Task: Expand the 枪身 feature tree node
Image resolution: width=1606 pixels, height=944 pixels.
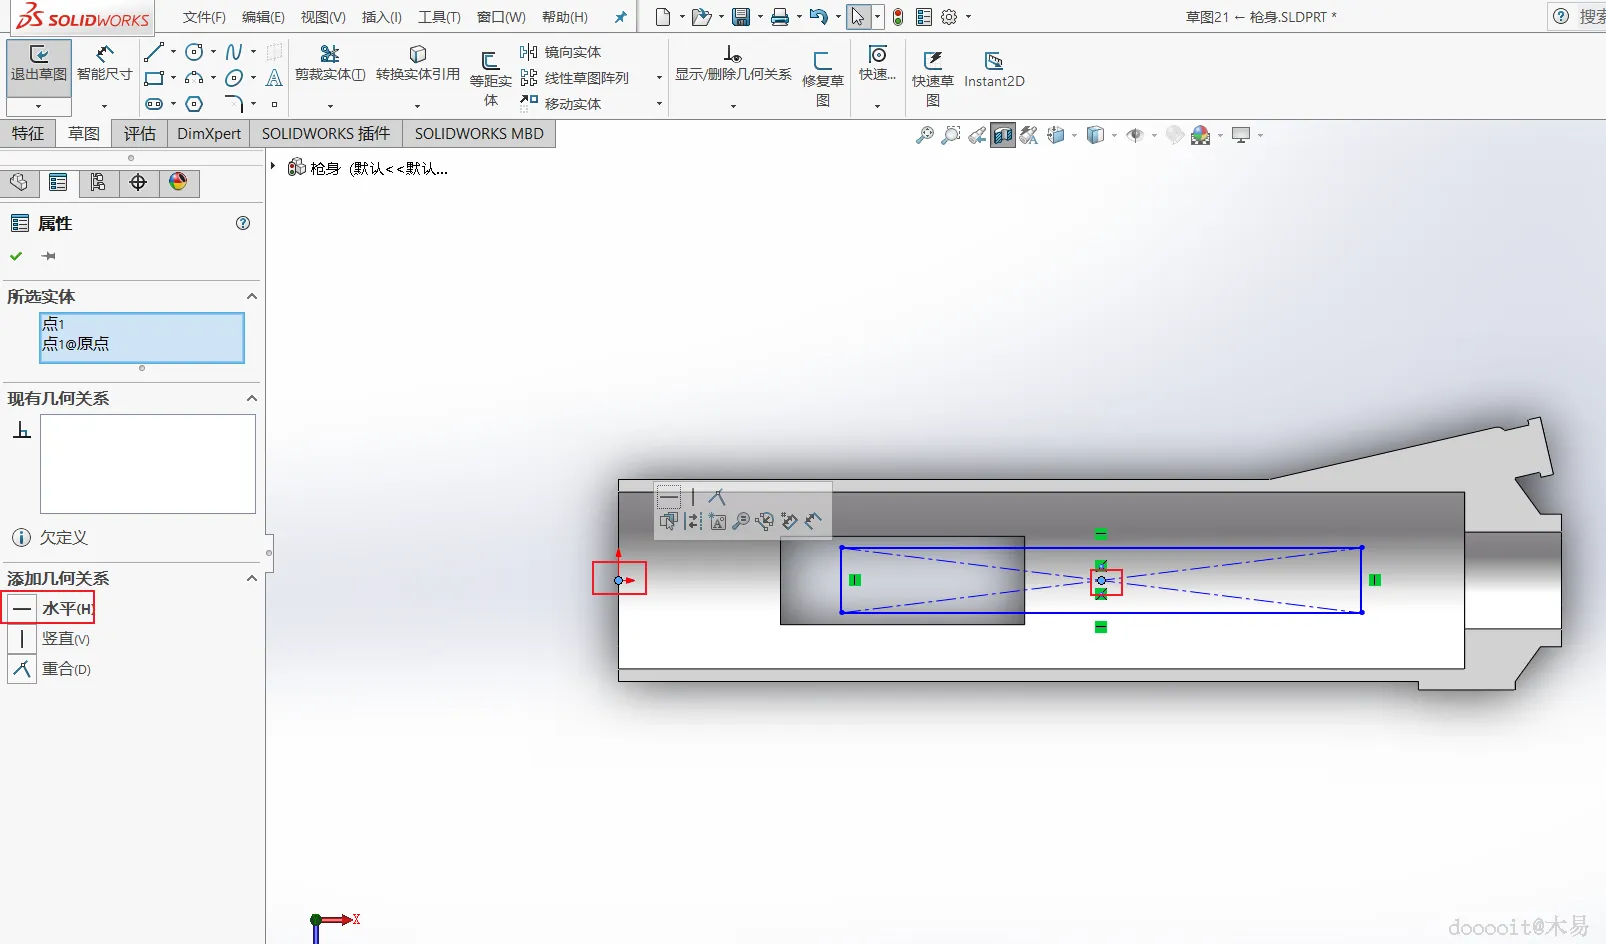Action: tap(273, 167)
